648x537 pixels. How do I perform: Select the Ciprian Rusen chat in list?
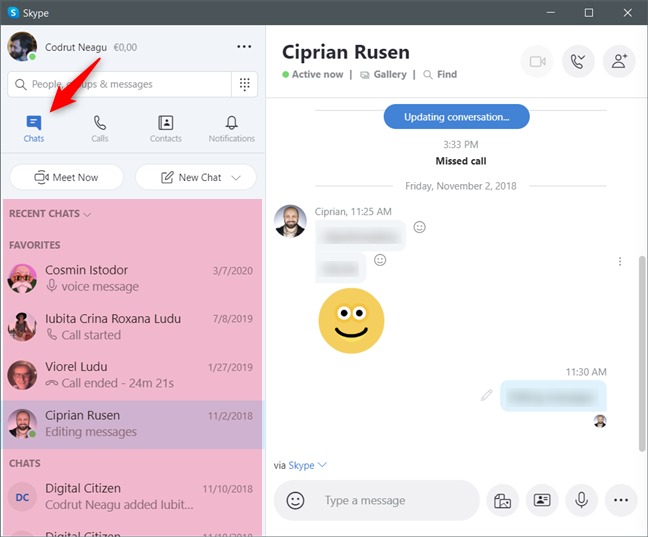point(132,424)
